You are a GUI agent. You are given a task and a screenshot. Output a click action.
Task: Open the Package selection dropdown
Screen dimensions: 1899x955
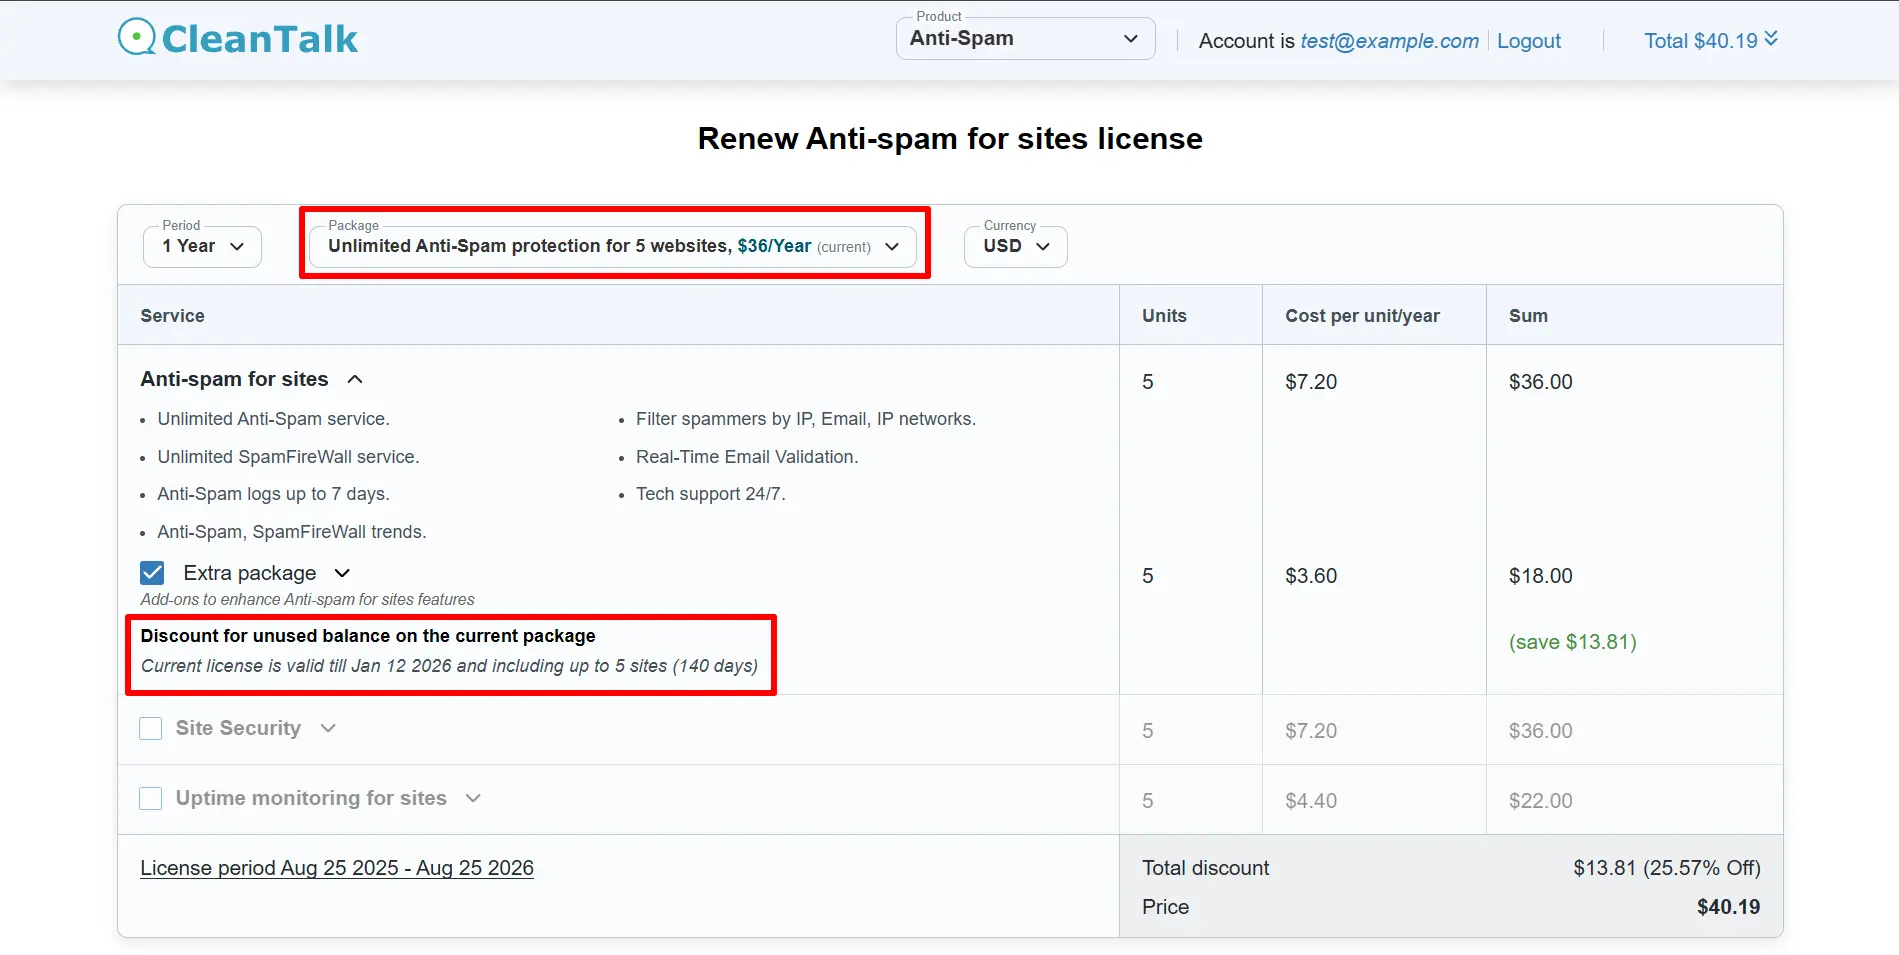click(x=613, y=247)
